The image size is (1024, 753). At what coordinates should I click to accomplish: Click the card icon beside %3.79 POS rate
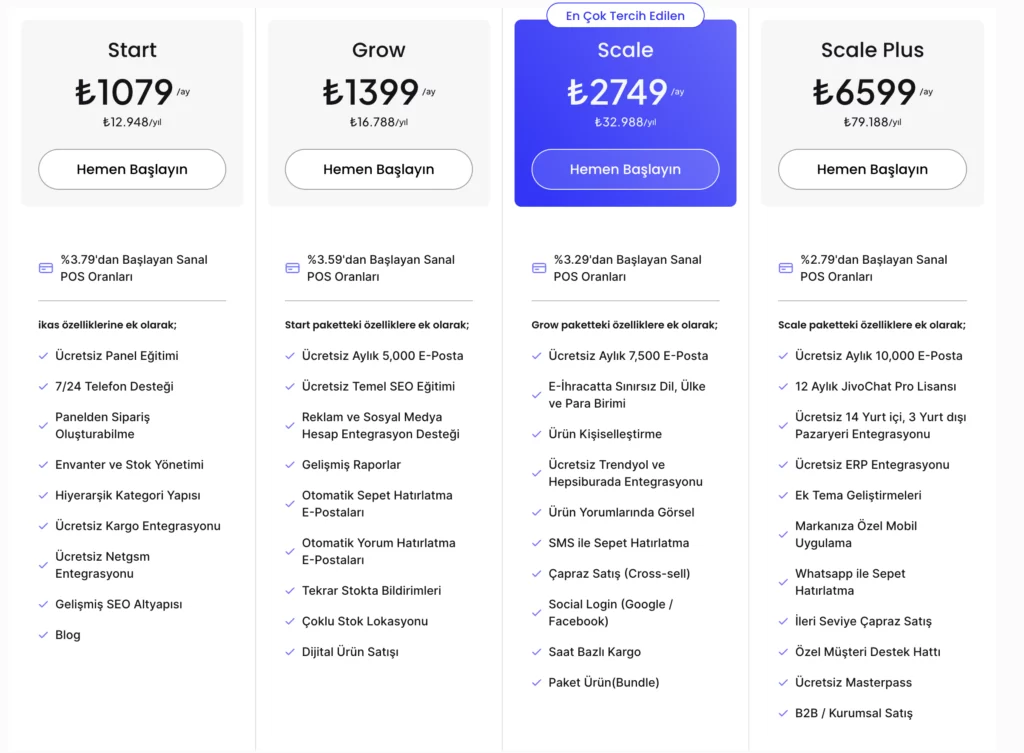coord(46,268)
